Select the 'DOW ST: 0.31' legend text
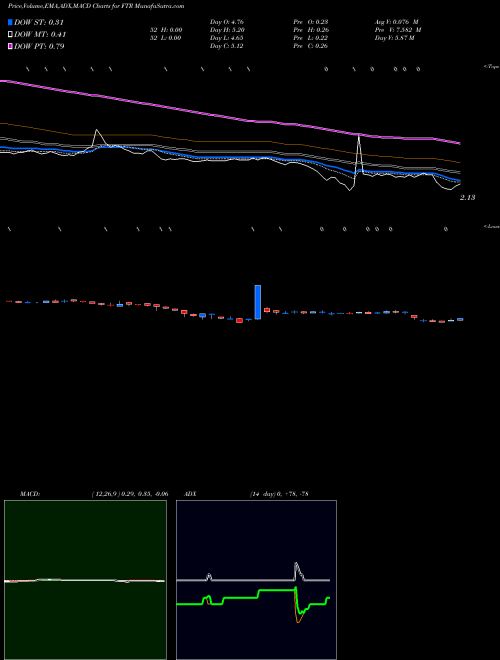 (x=39, y=22)
